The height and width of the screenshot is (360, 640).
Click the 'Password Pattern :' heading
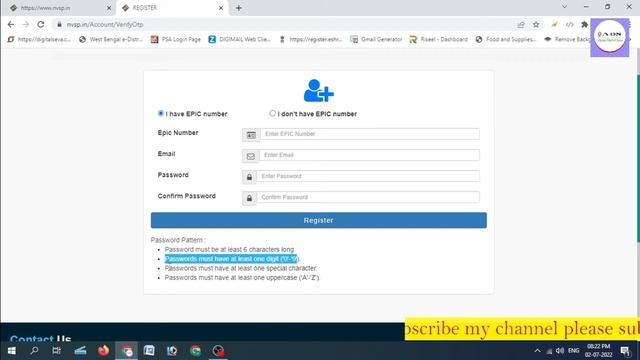click(178, 240)
